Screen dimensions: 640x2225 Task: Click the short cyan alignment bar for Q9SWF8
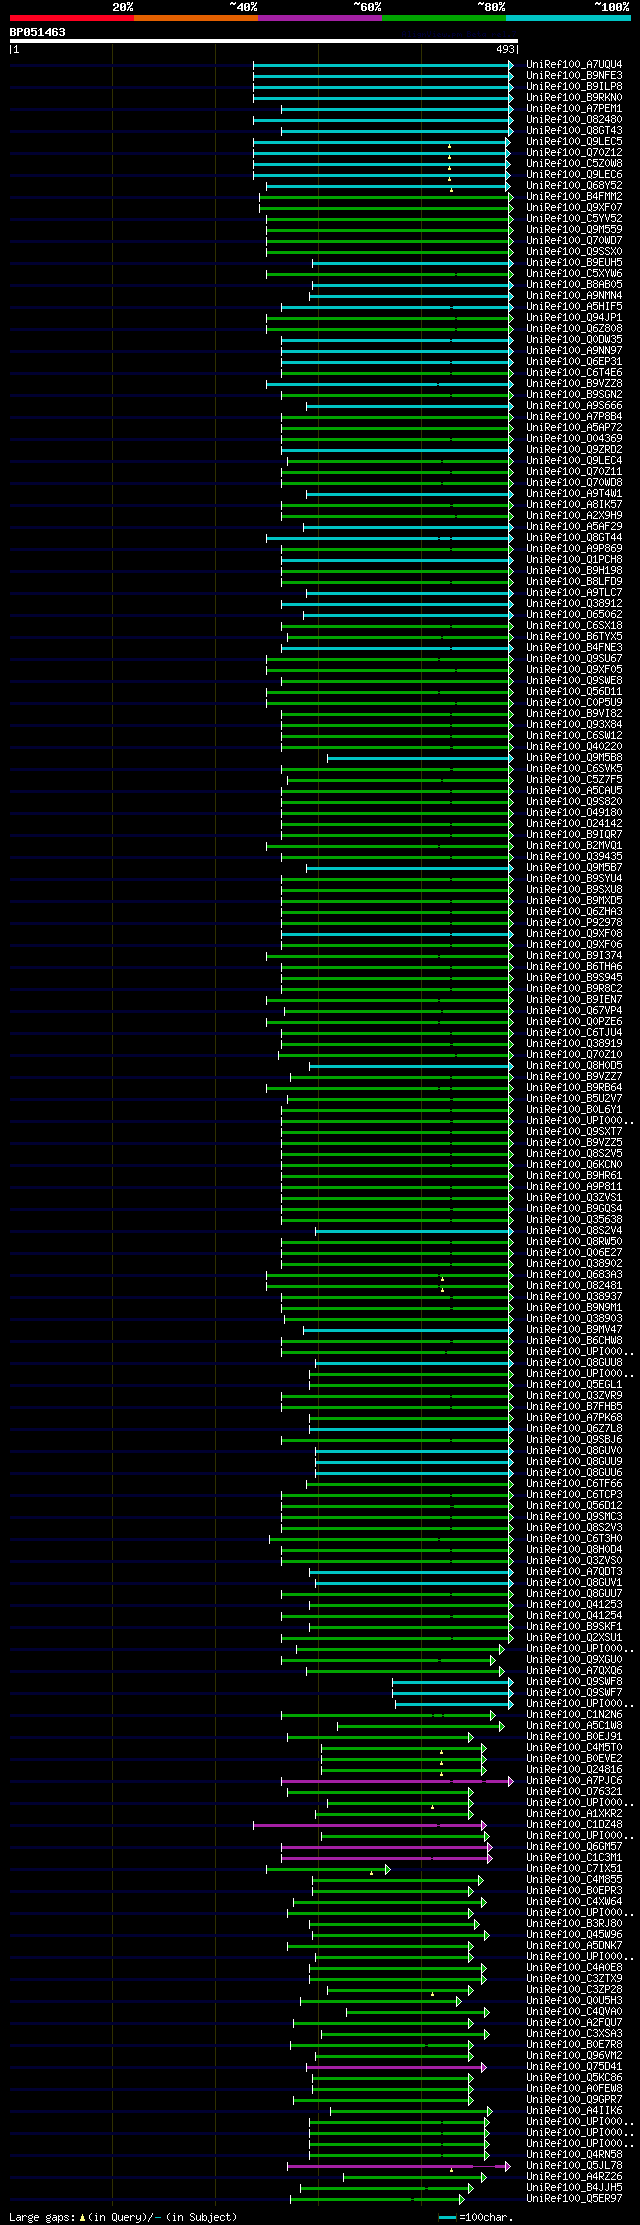pos(453,1682)
